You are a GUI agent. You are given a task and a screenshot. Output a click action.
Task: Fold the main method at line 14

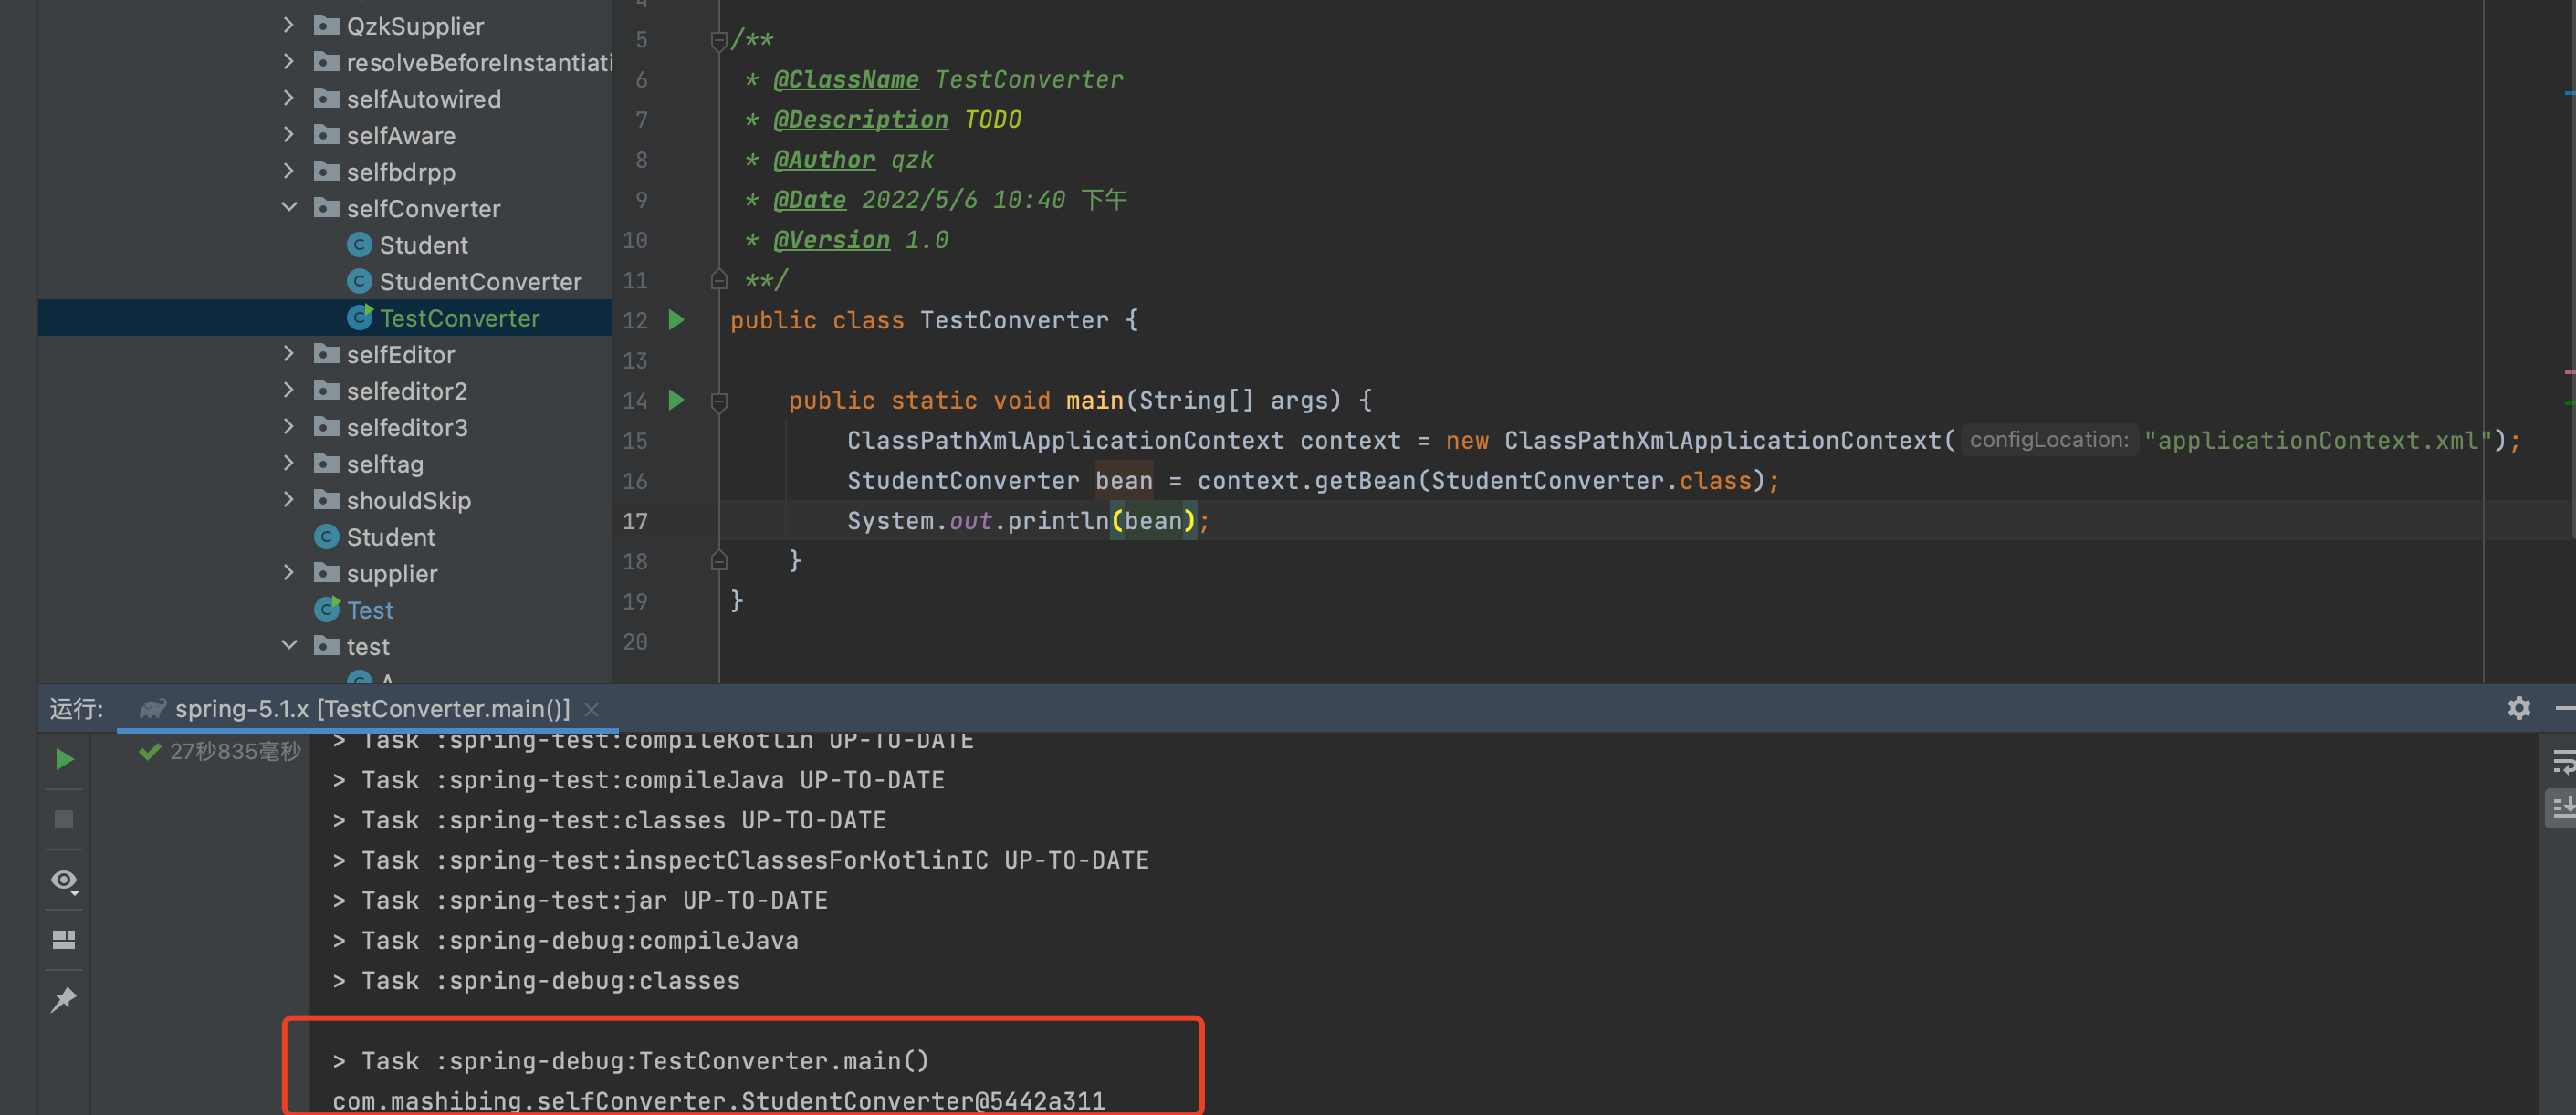(718, 401)
